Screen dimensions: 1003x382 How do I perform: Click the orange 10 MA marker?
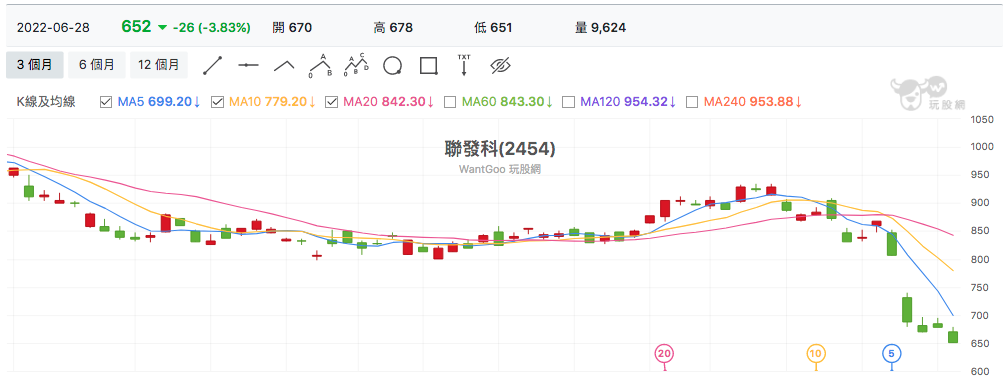(816, 353)
